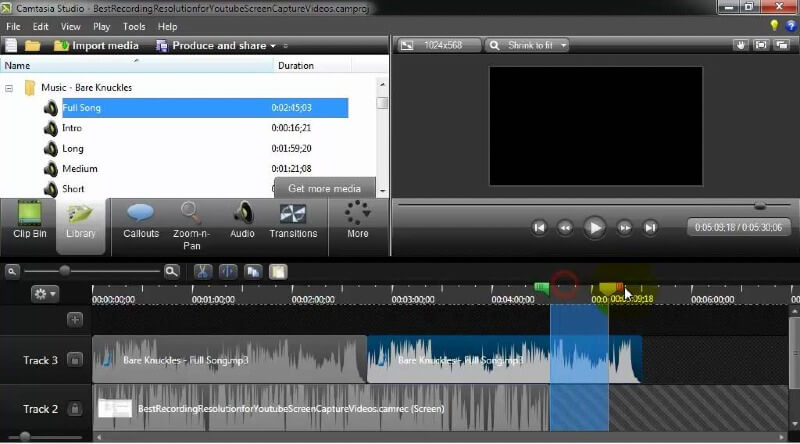
Task: Click library scrollbar down arrow
Action: pyautogui.click(x=382, y=191)
